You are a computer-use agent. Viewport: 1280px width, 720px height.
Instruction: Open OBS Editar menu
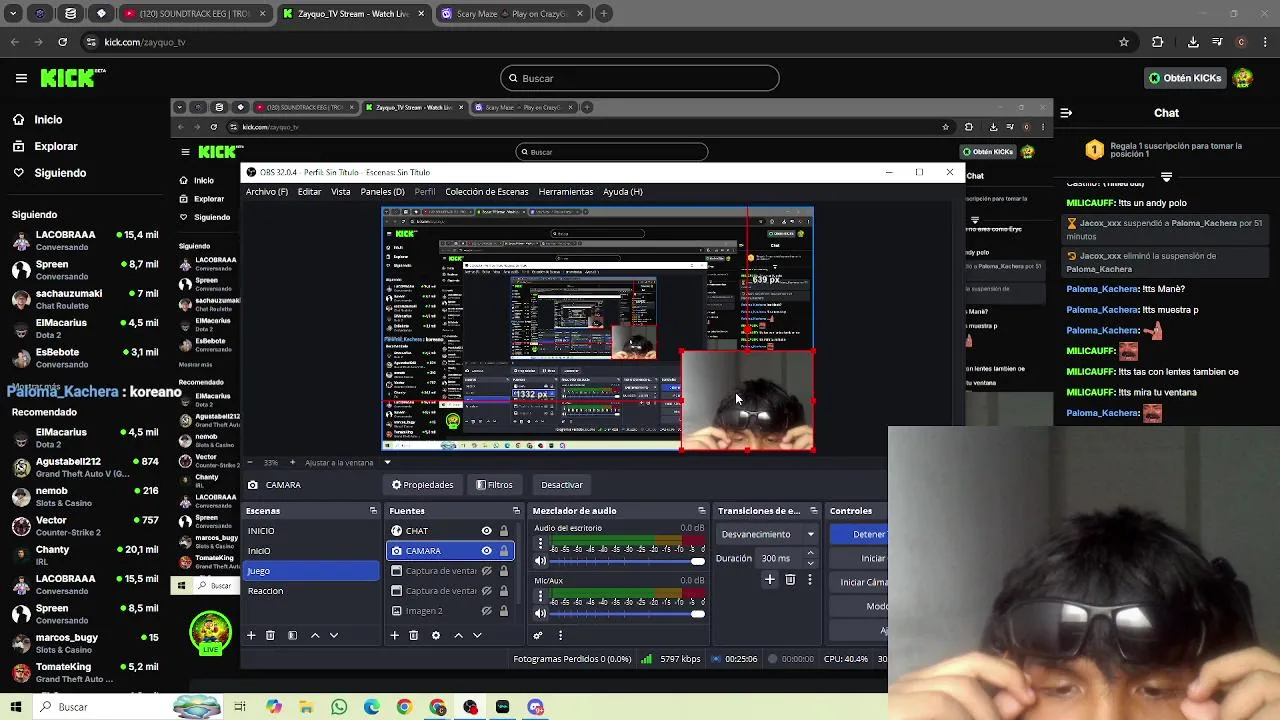point(309,192)
